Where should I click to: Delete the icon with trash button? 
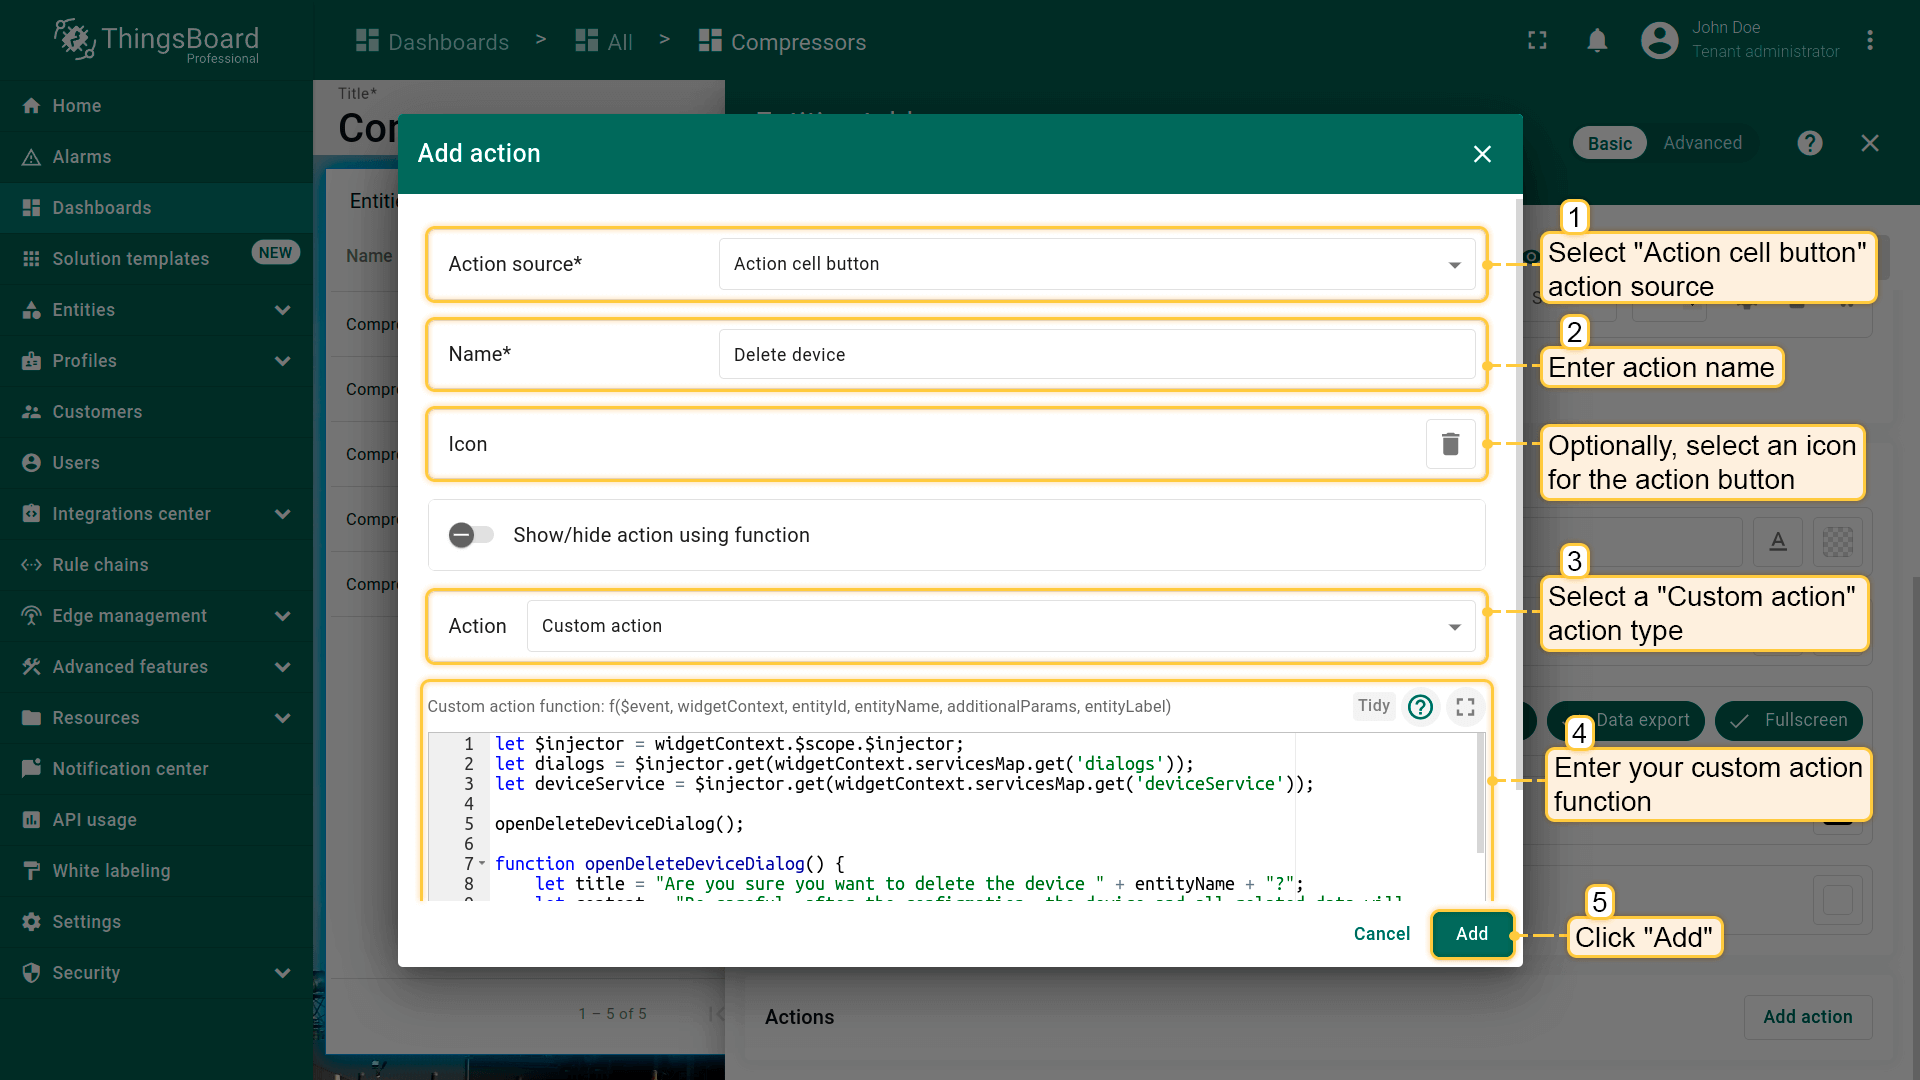coord(1450,444)
